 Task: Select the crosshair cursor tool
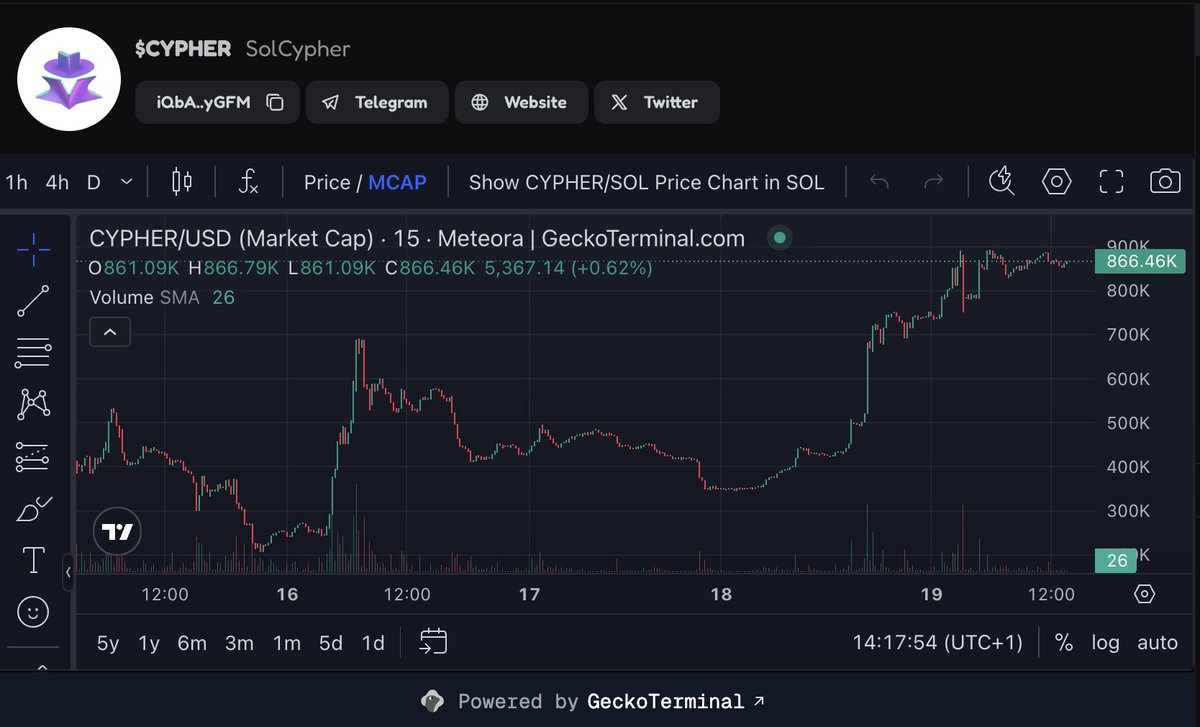click(34, 250)
